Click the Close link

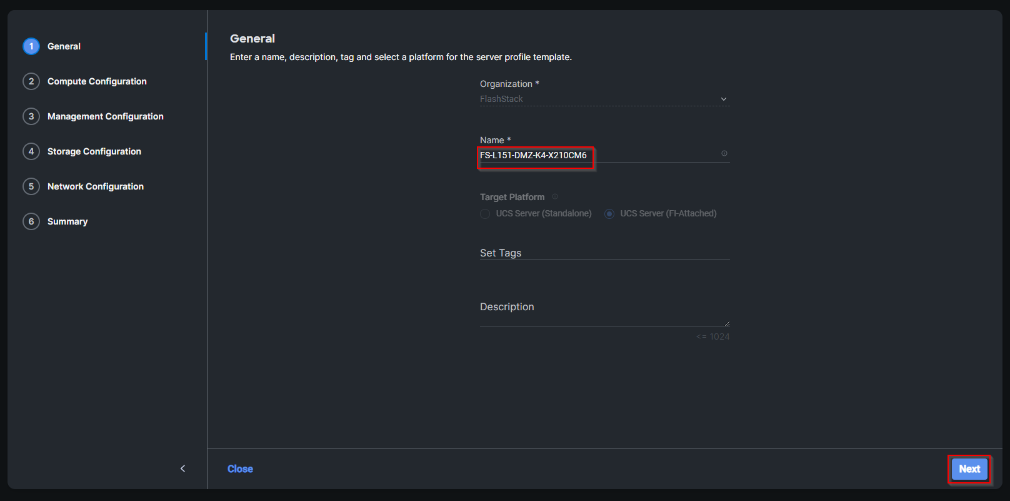tap(240, 469)
